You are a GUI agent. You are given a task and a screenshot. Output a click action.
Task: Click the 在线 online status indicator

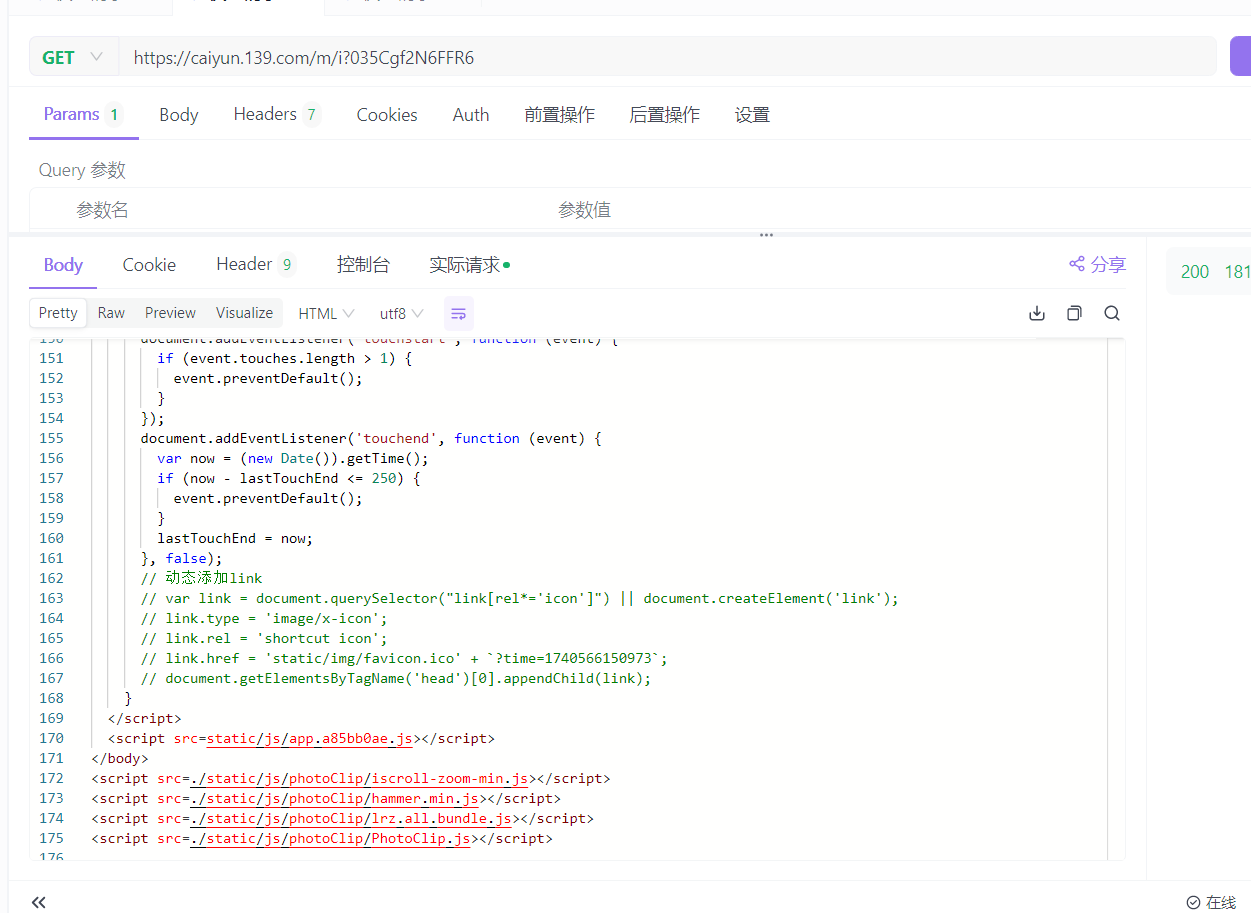[x=1211, y=902]
